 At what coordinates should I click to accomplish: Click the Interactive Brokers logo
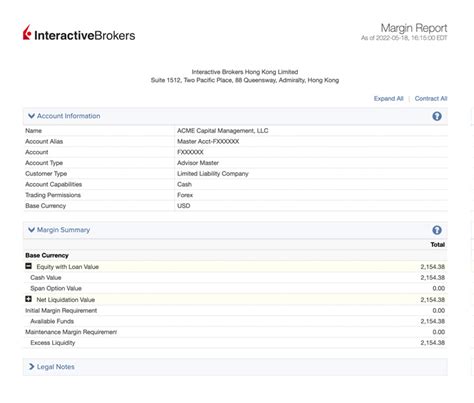[x=79, y=33]
